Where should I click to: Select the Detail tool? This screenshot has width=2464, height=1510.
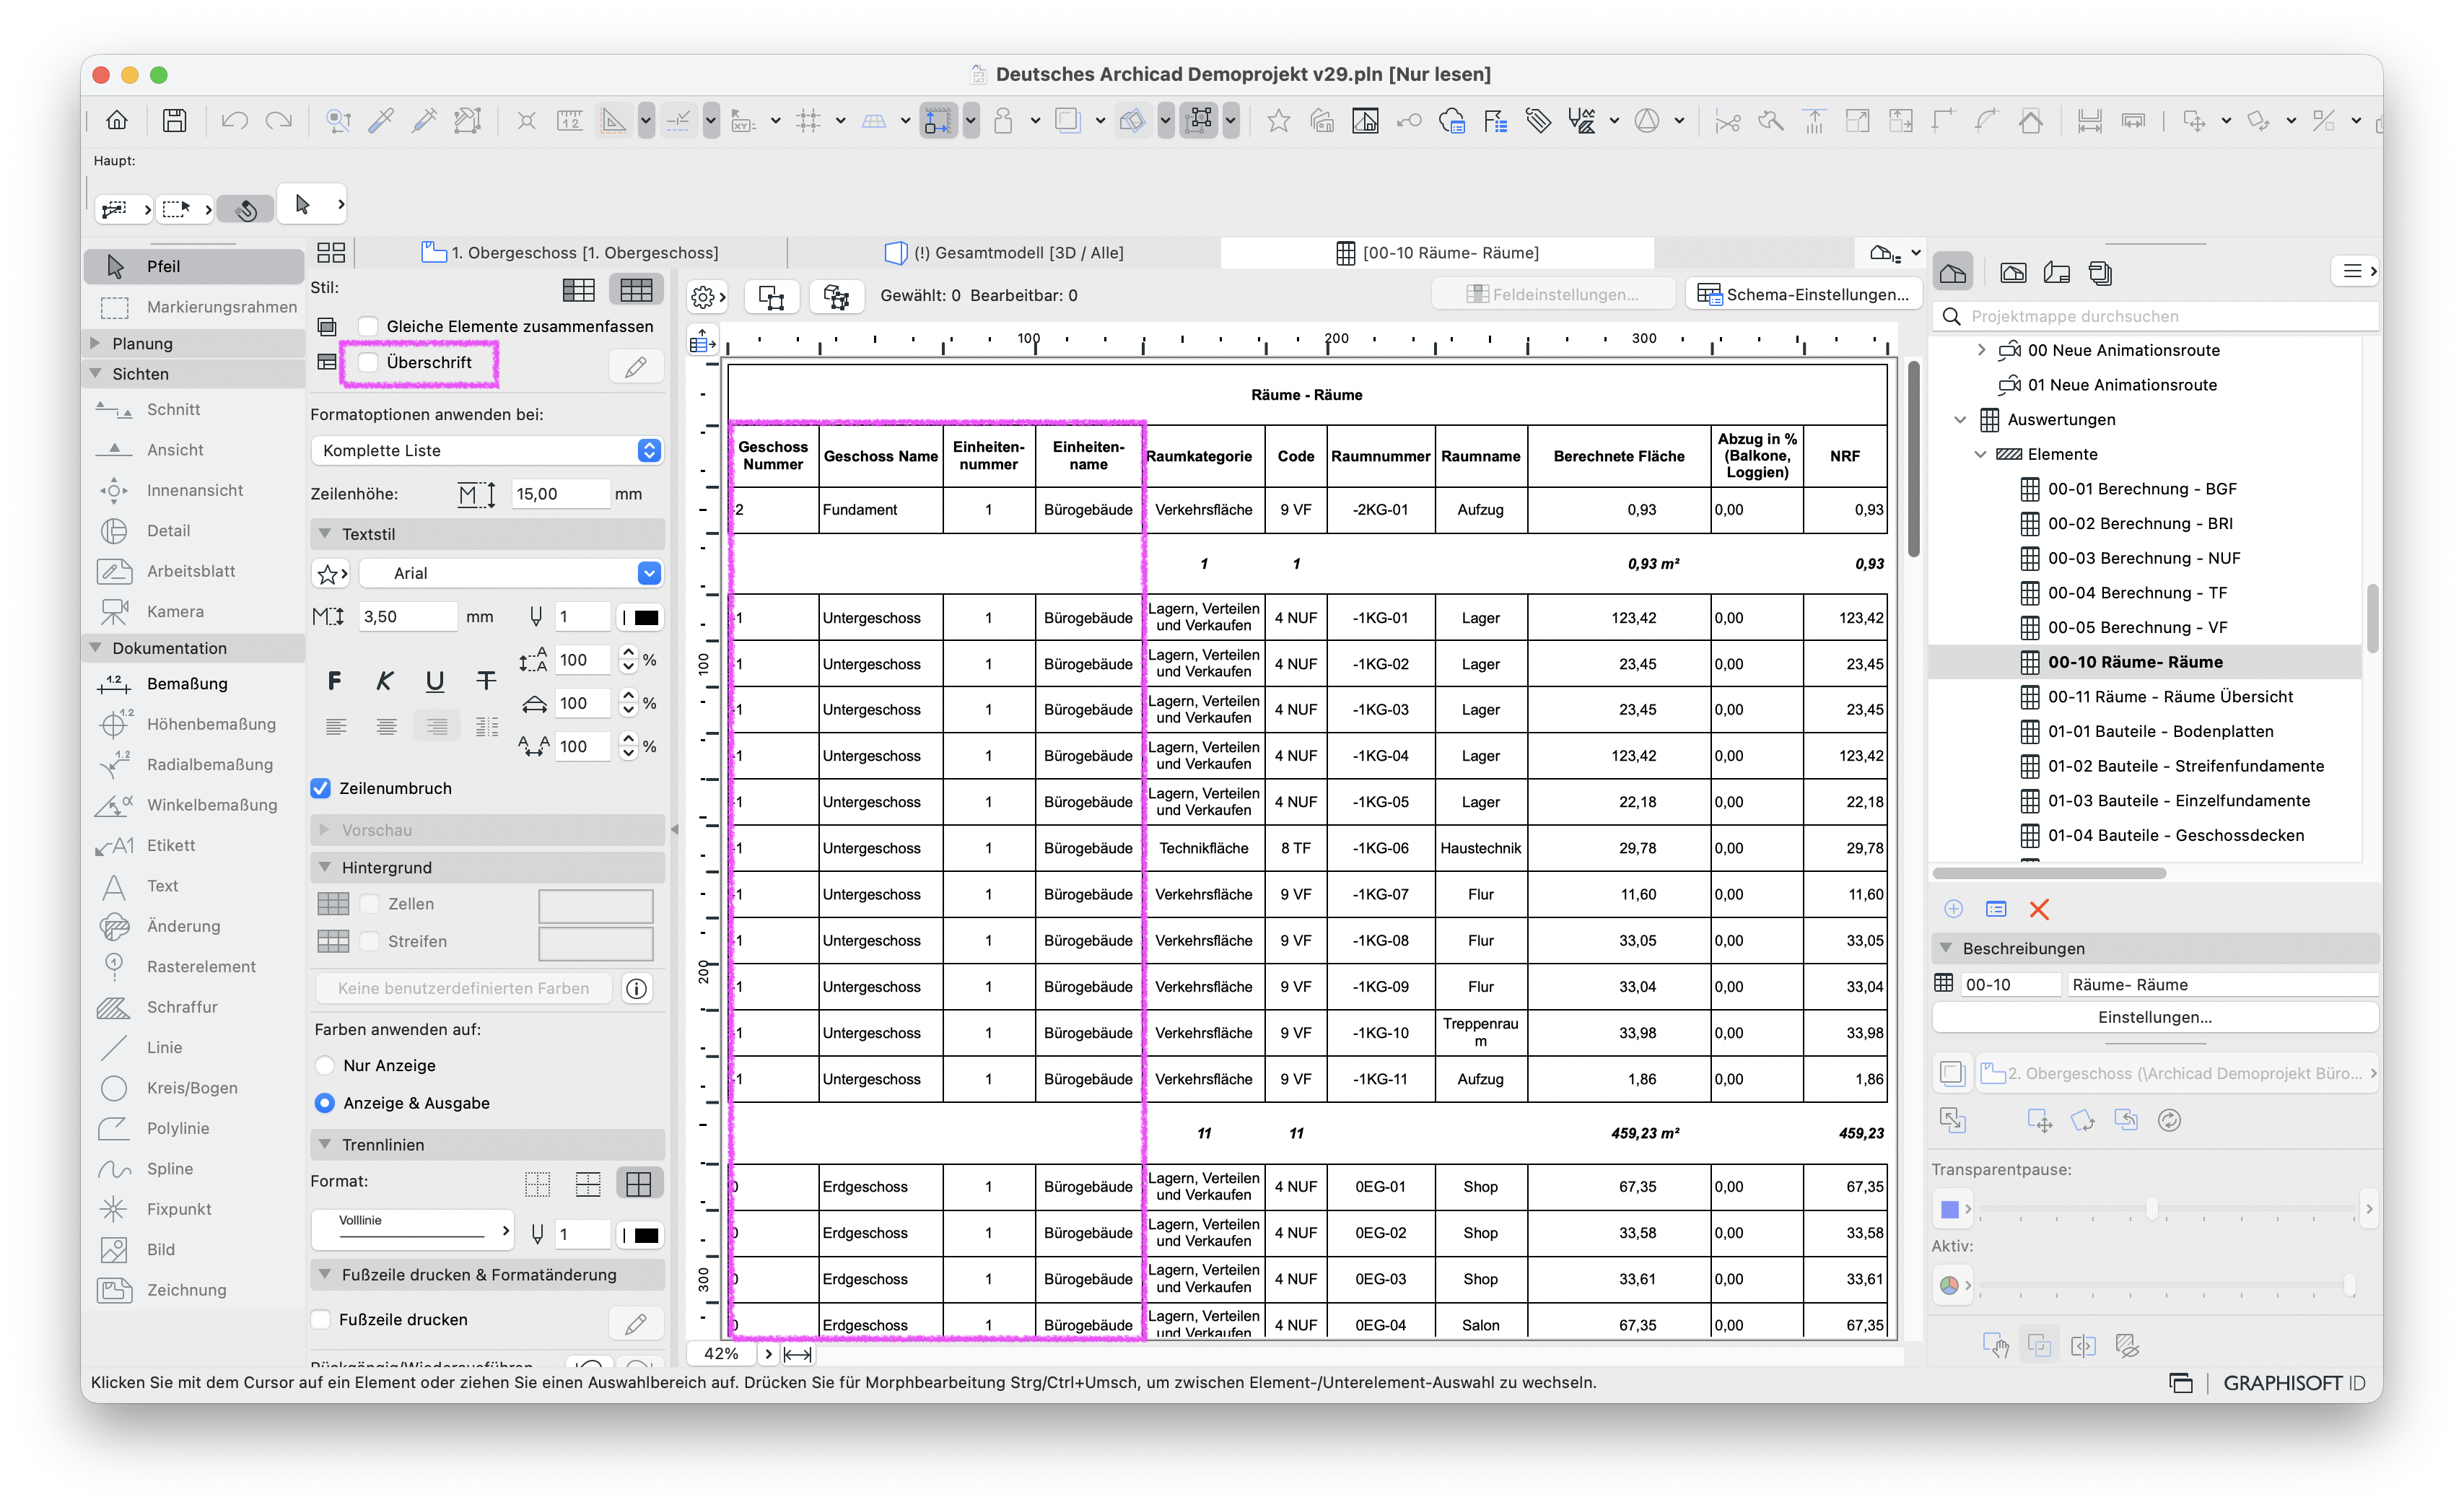[194, 530]
